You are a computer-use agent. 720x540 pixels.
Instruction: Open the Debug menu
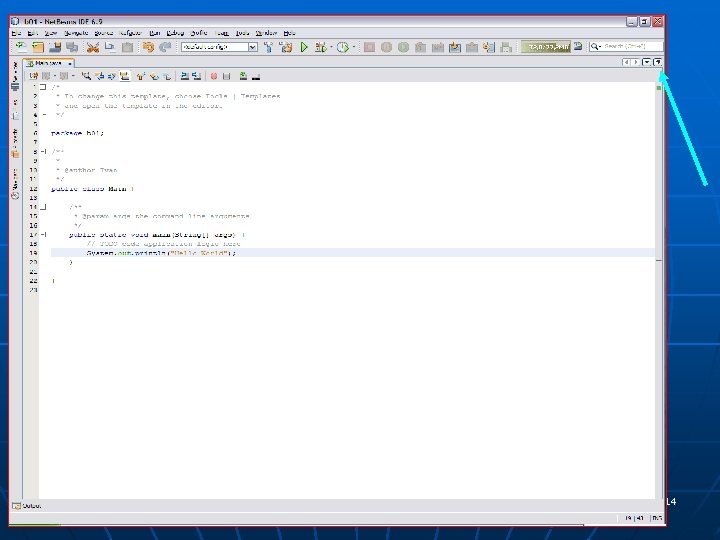[x=175, y=33]
